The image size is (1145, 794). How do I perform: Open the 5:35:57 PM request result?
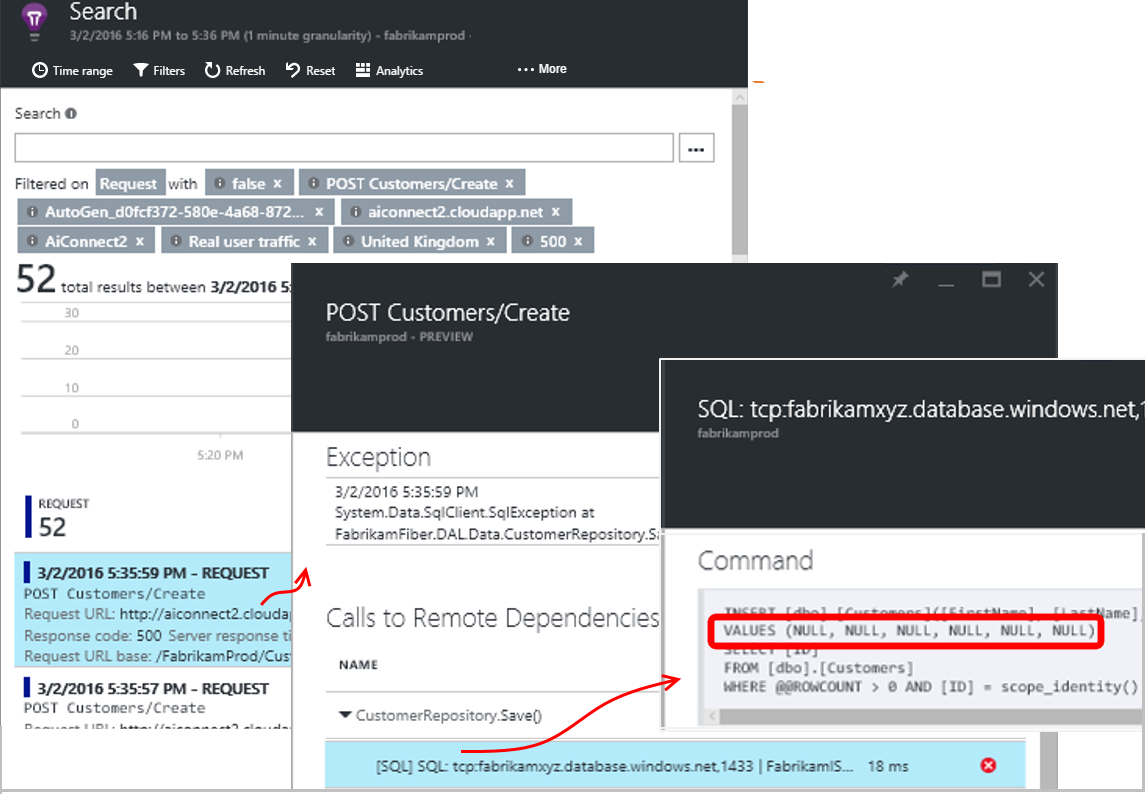[153, 700]
